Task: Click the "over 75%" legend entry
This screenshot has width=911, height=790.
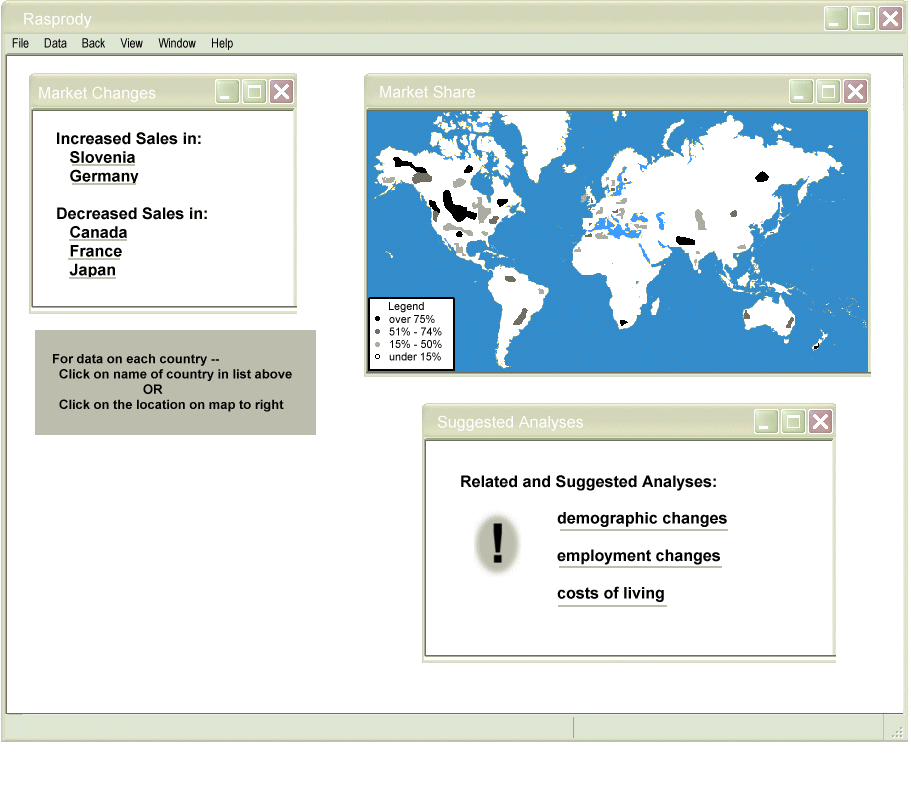Action: point(411,319)
